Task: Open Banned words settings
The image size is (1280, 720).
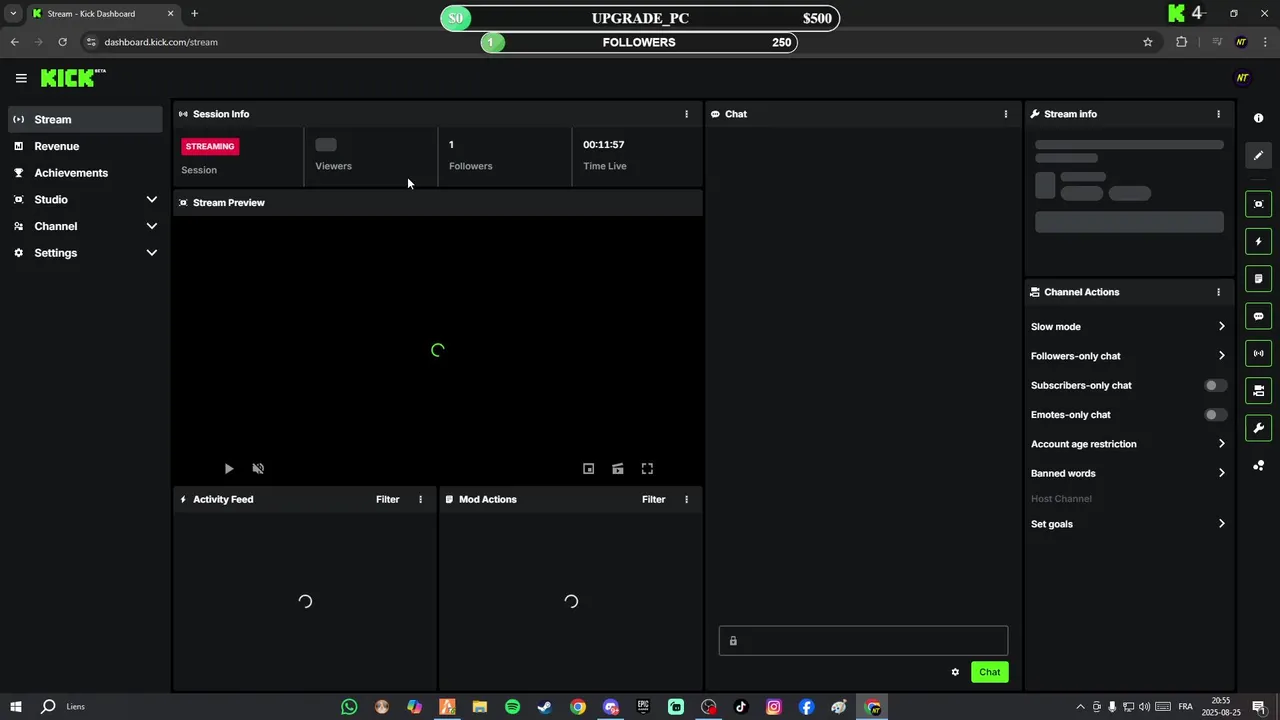Action: pos(1128,473)
